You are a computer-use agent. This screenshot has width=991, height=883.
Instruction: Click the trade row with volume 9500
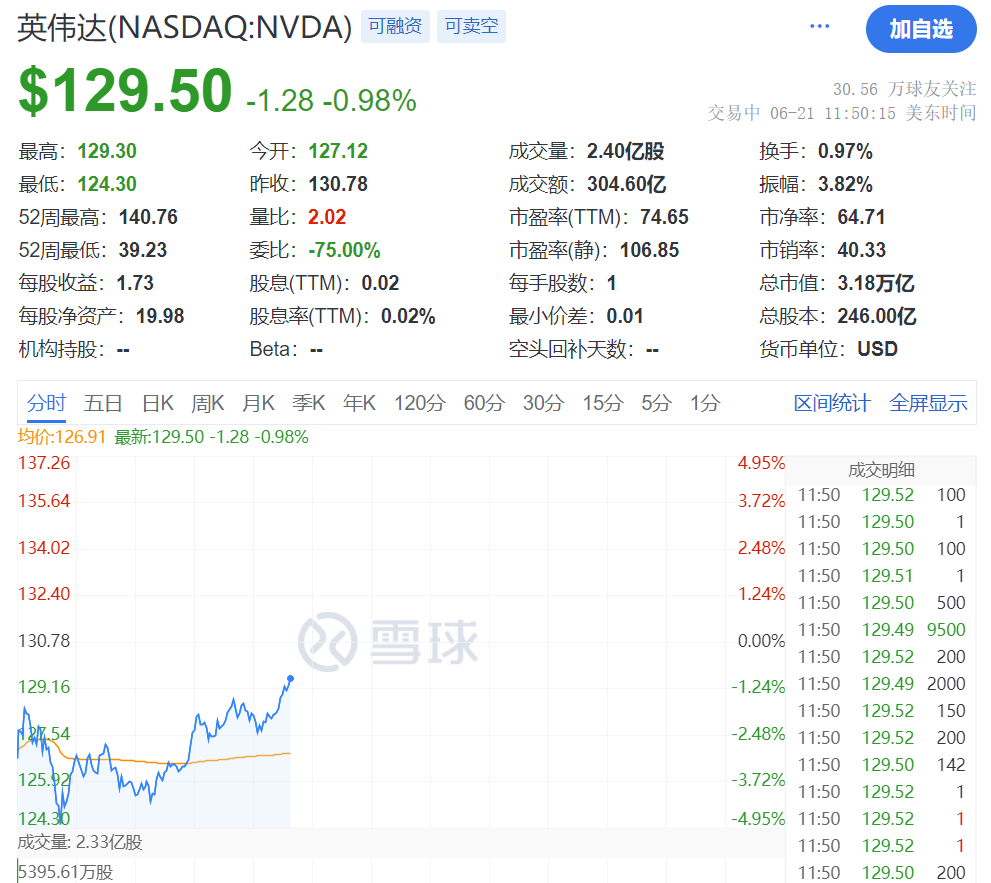[x=881, y=630]
